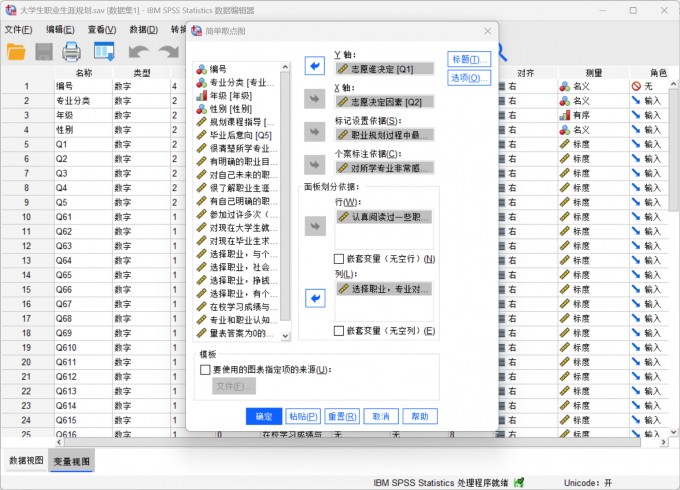
Task: Click the data grid vertical scrollbar down arrow
Action: [x=673, y=432]
